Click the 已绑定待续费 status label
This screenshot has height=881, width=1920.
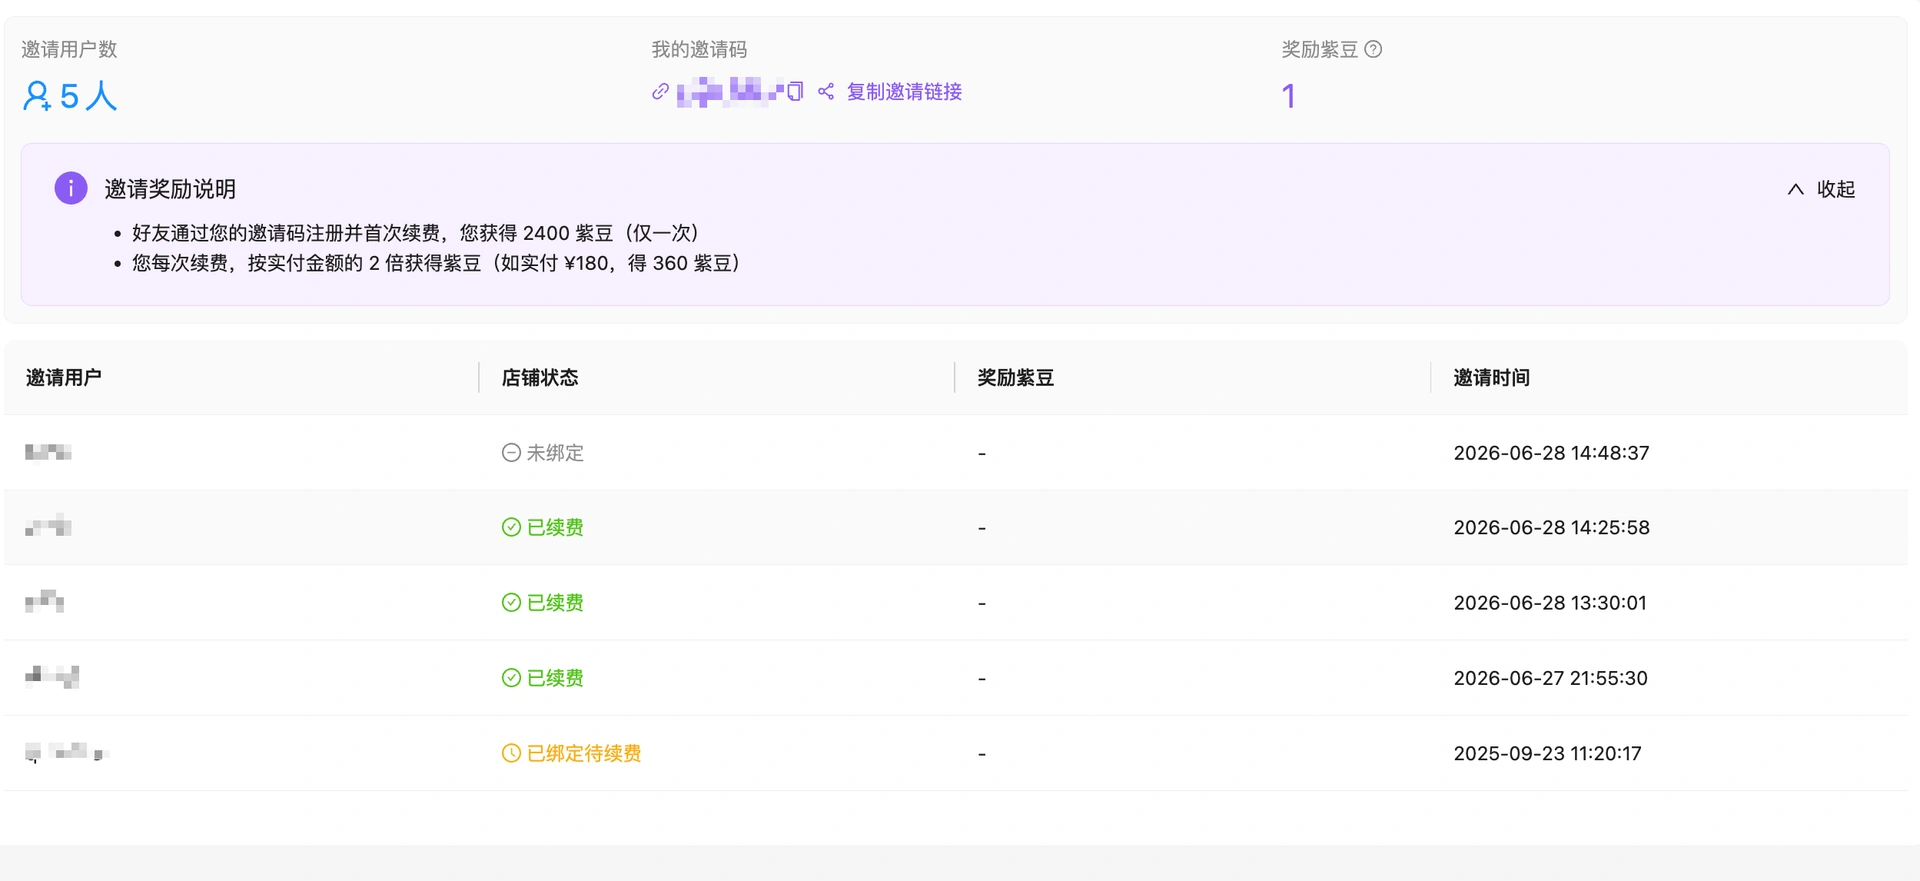click(584, 754)
